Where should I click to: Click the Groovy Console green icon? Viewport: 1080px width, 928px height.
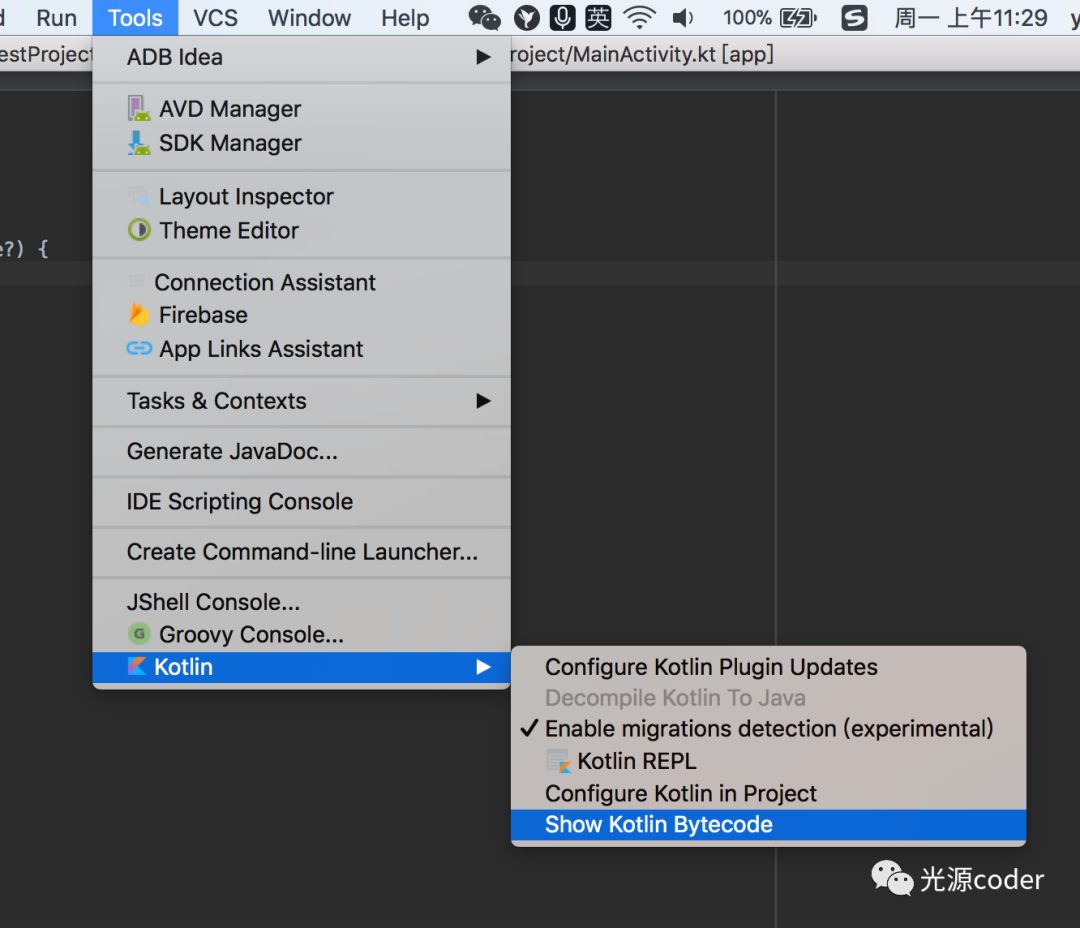(138, 633)
